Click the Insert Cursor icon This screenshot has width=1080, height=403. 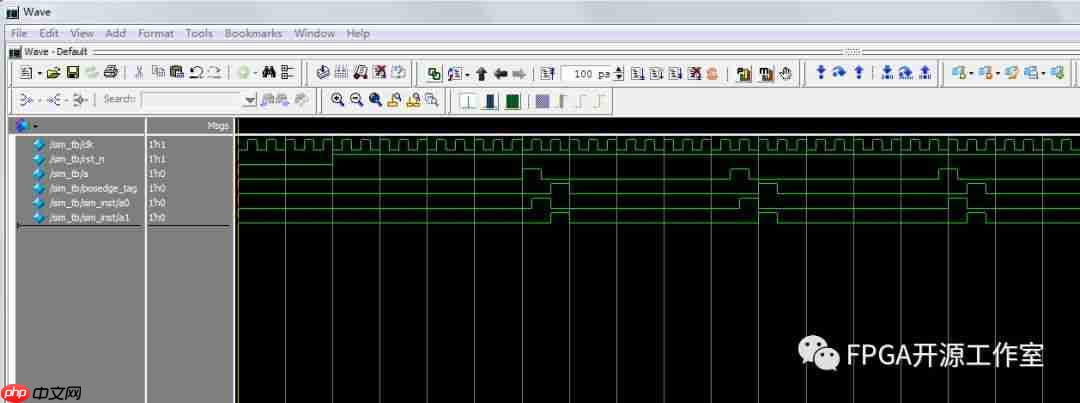pyautogui.click(x=468, y=101)
